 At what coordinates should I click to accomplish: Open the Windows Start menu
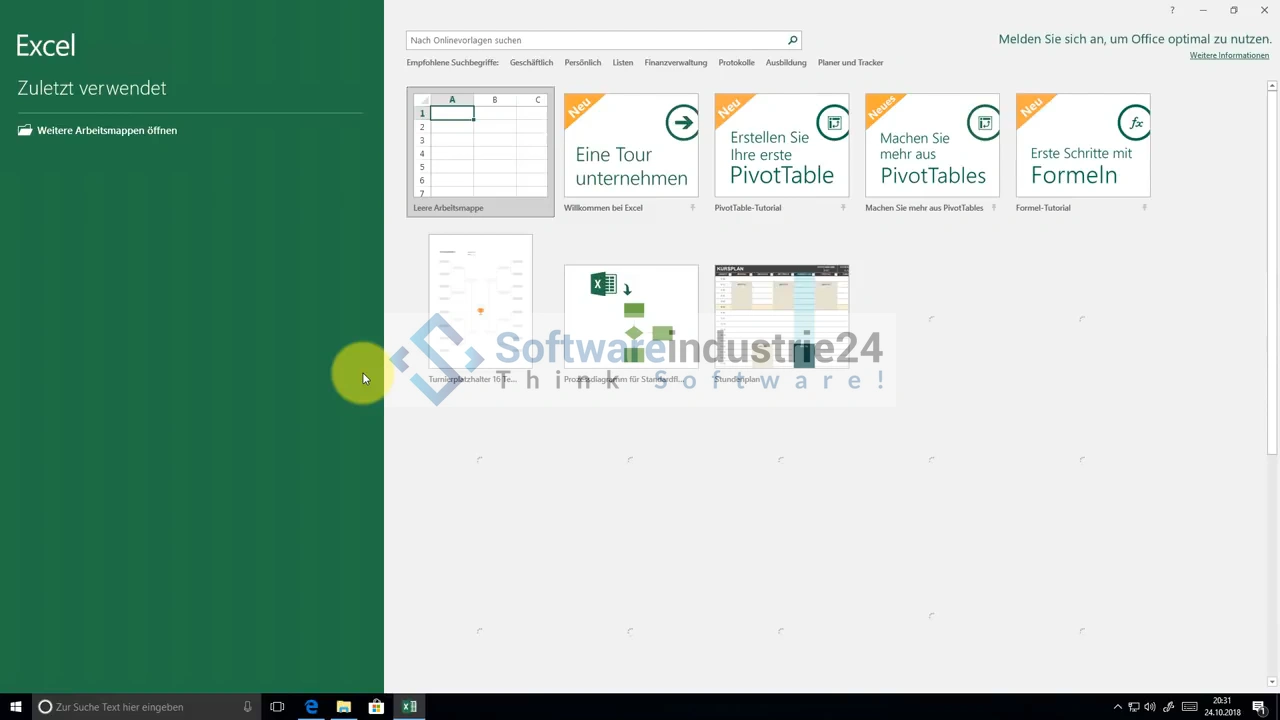[16, 707]
